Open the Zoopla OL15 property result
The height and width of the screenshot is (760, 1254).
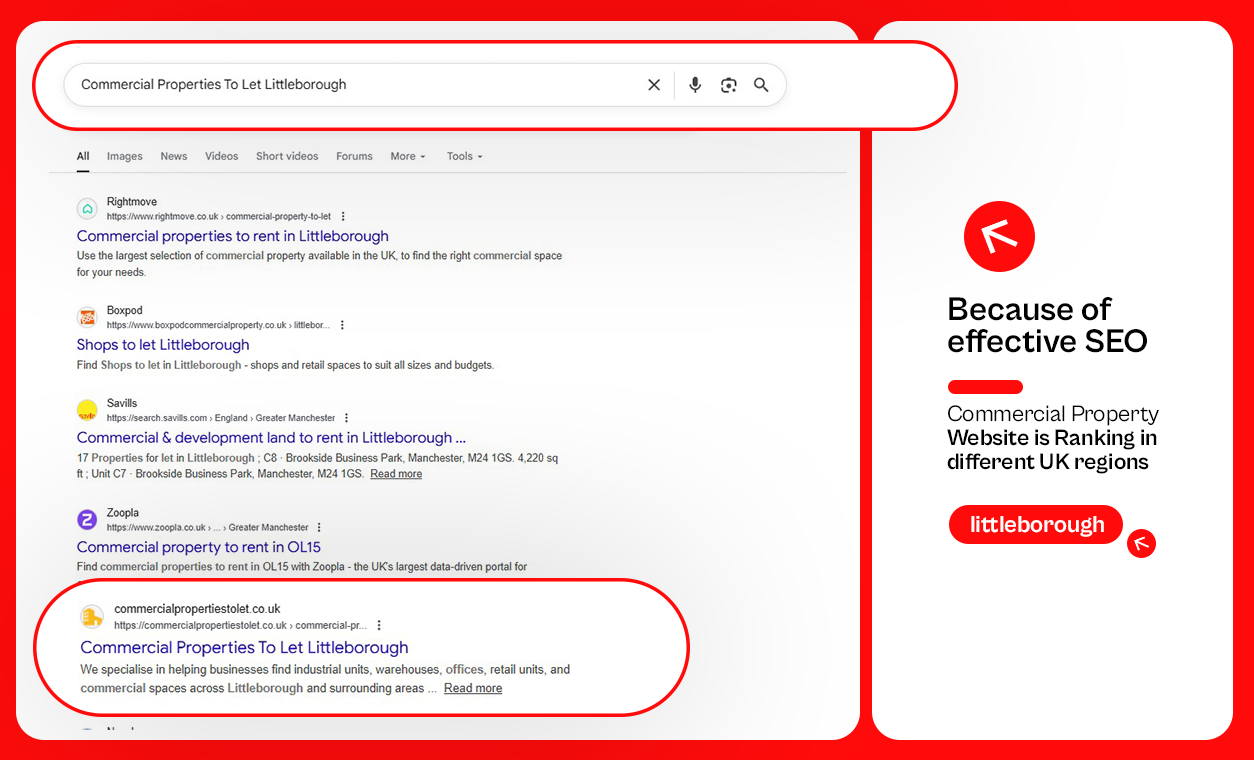pos(198,547)
